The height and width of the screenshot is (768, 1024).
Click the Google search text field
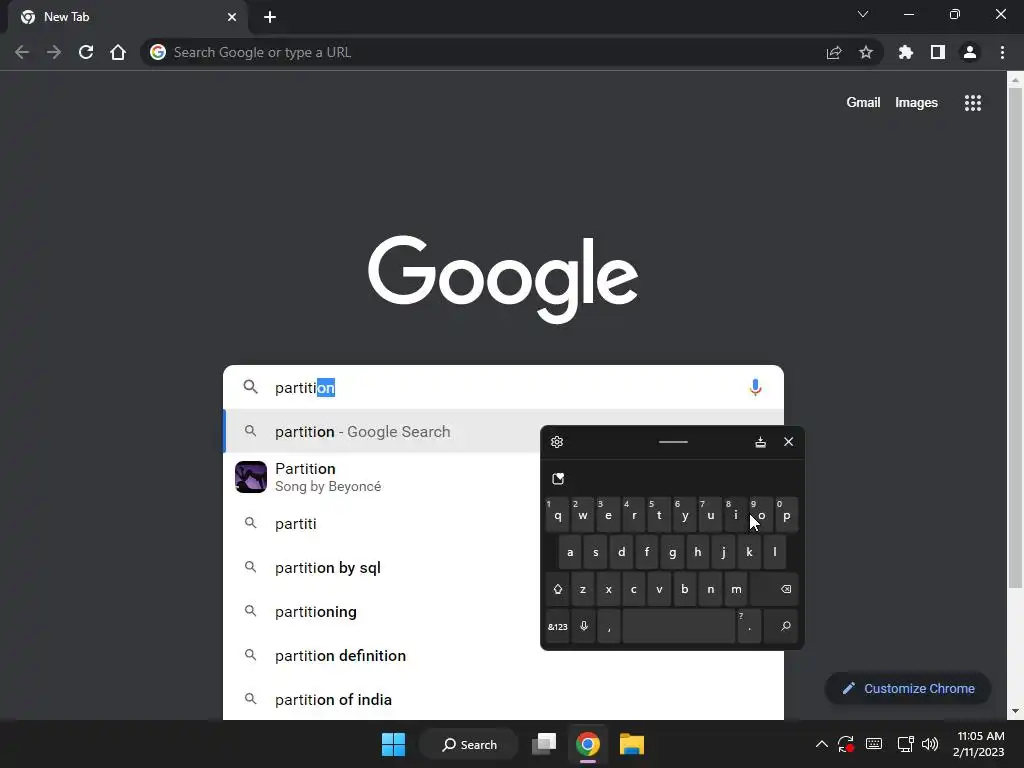503,387
